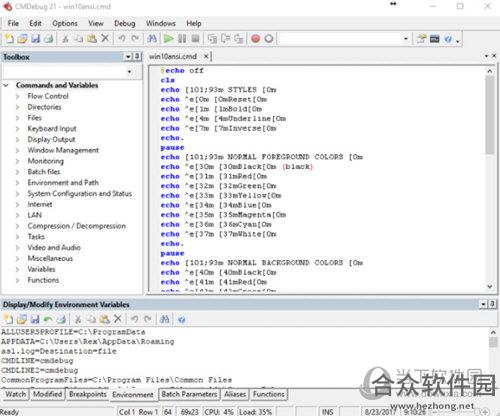Image resolution: width=500 pixels, height=416 pixels.
Task: Click the Step Into debug icon
Action: pyautogui.click(x=212, y=39)
